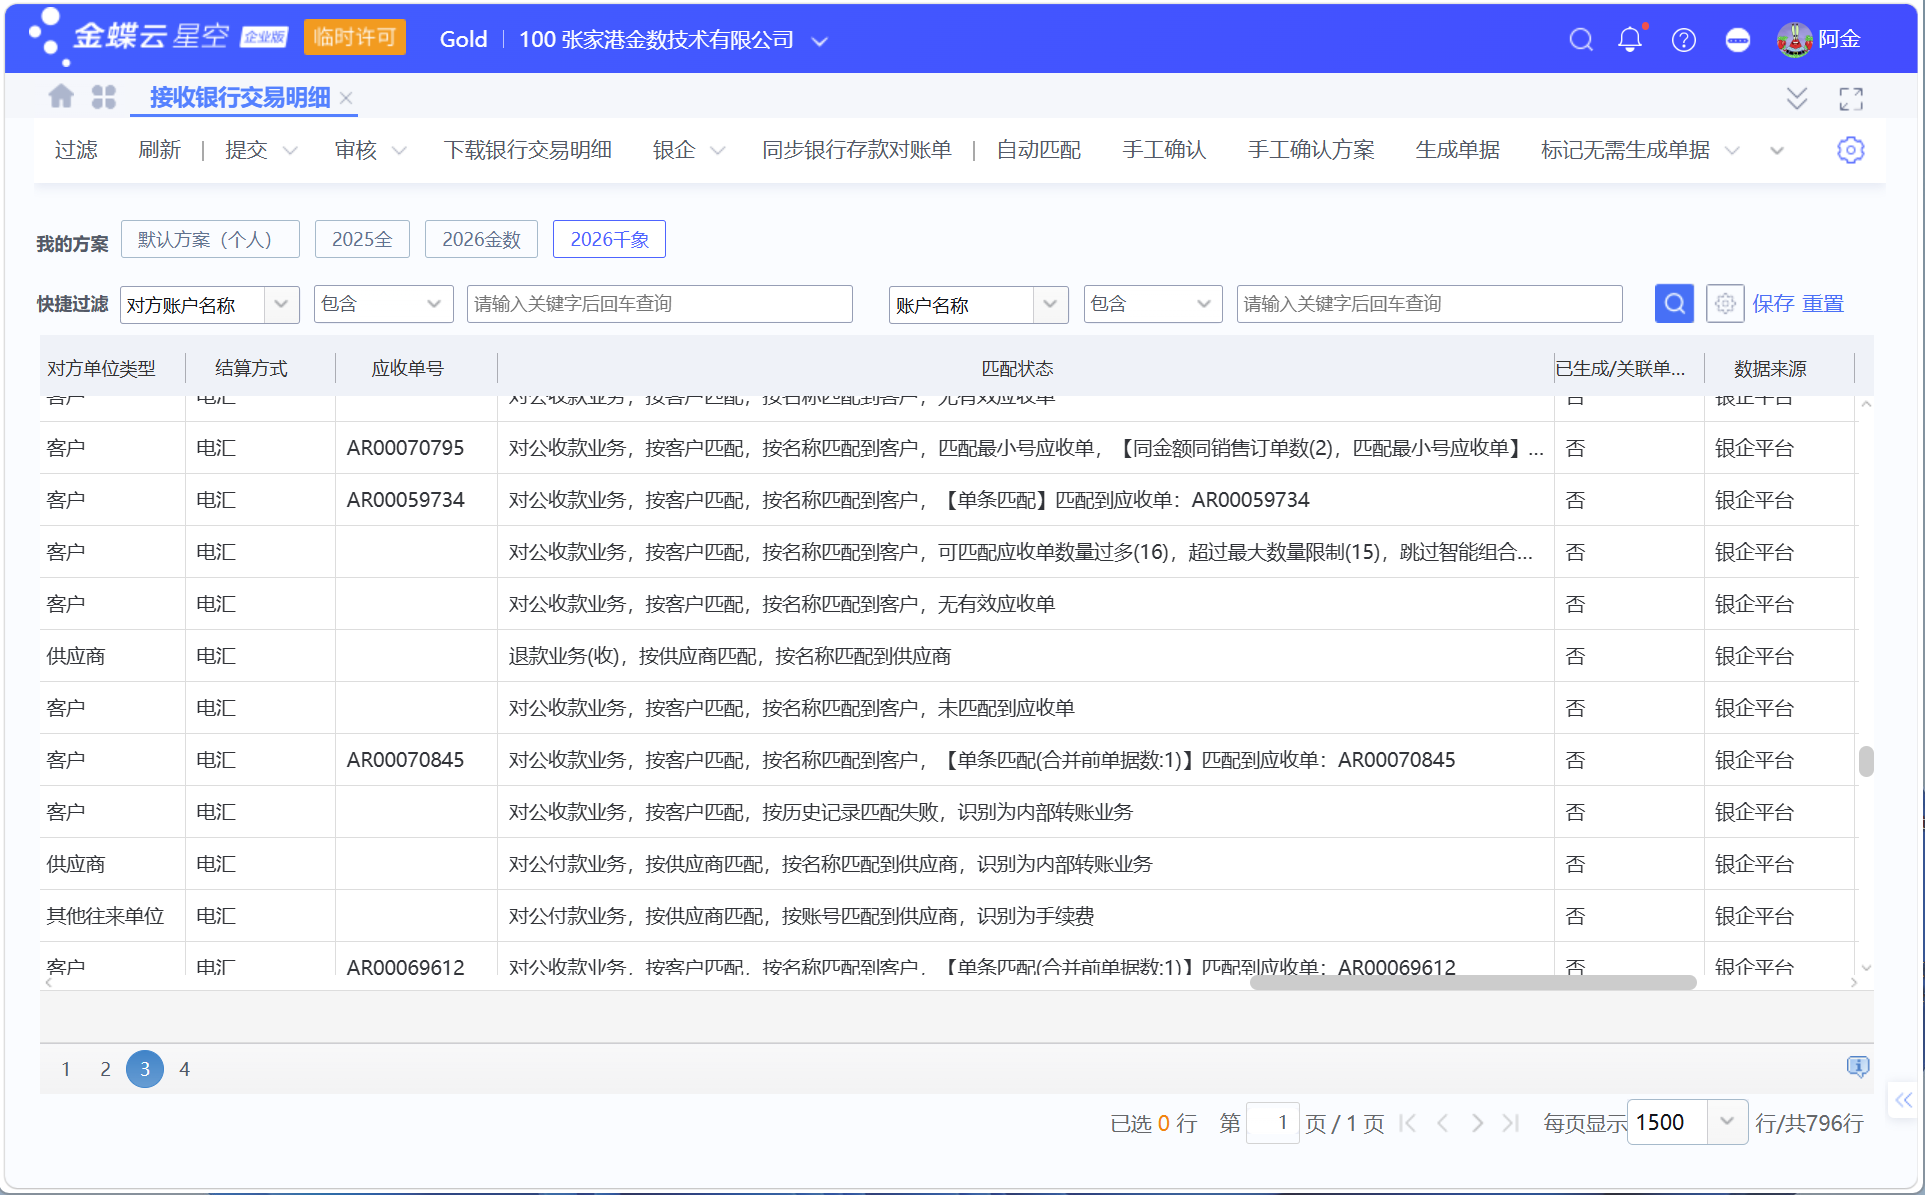This screenshot has height=1195, width=1925.
Task: Click the page number input box
Action: pos(1273,1123)
